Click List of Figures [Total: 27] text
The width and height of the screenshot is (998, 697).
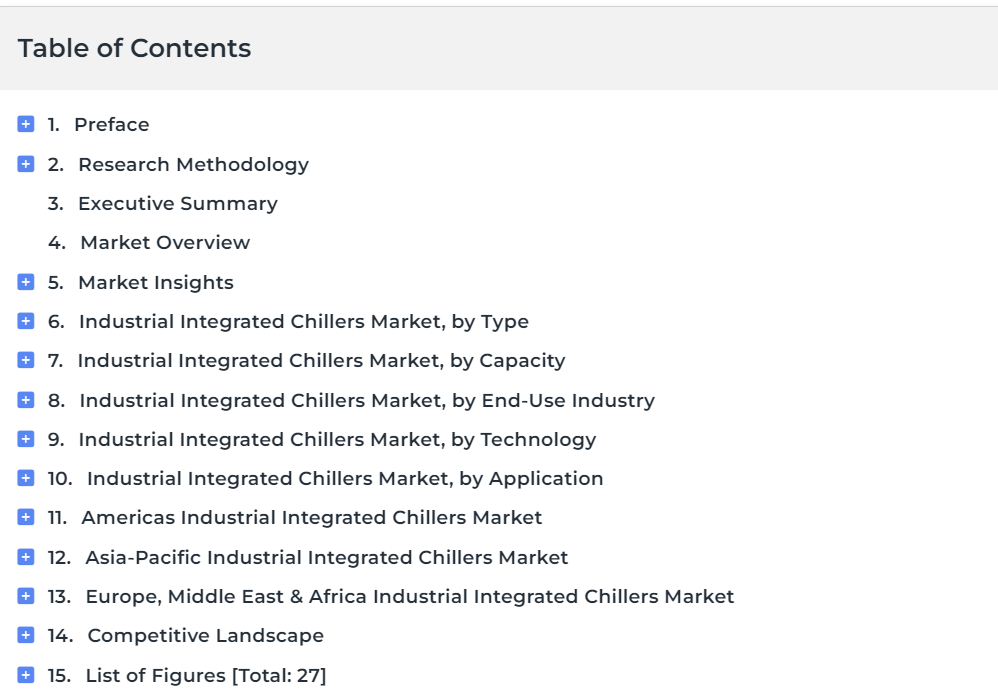coord(206,675)
